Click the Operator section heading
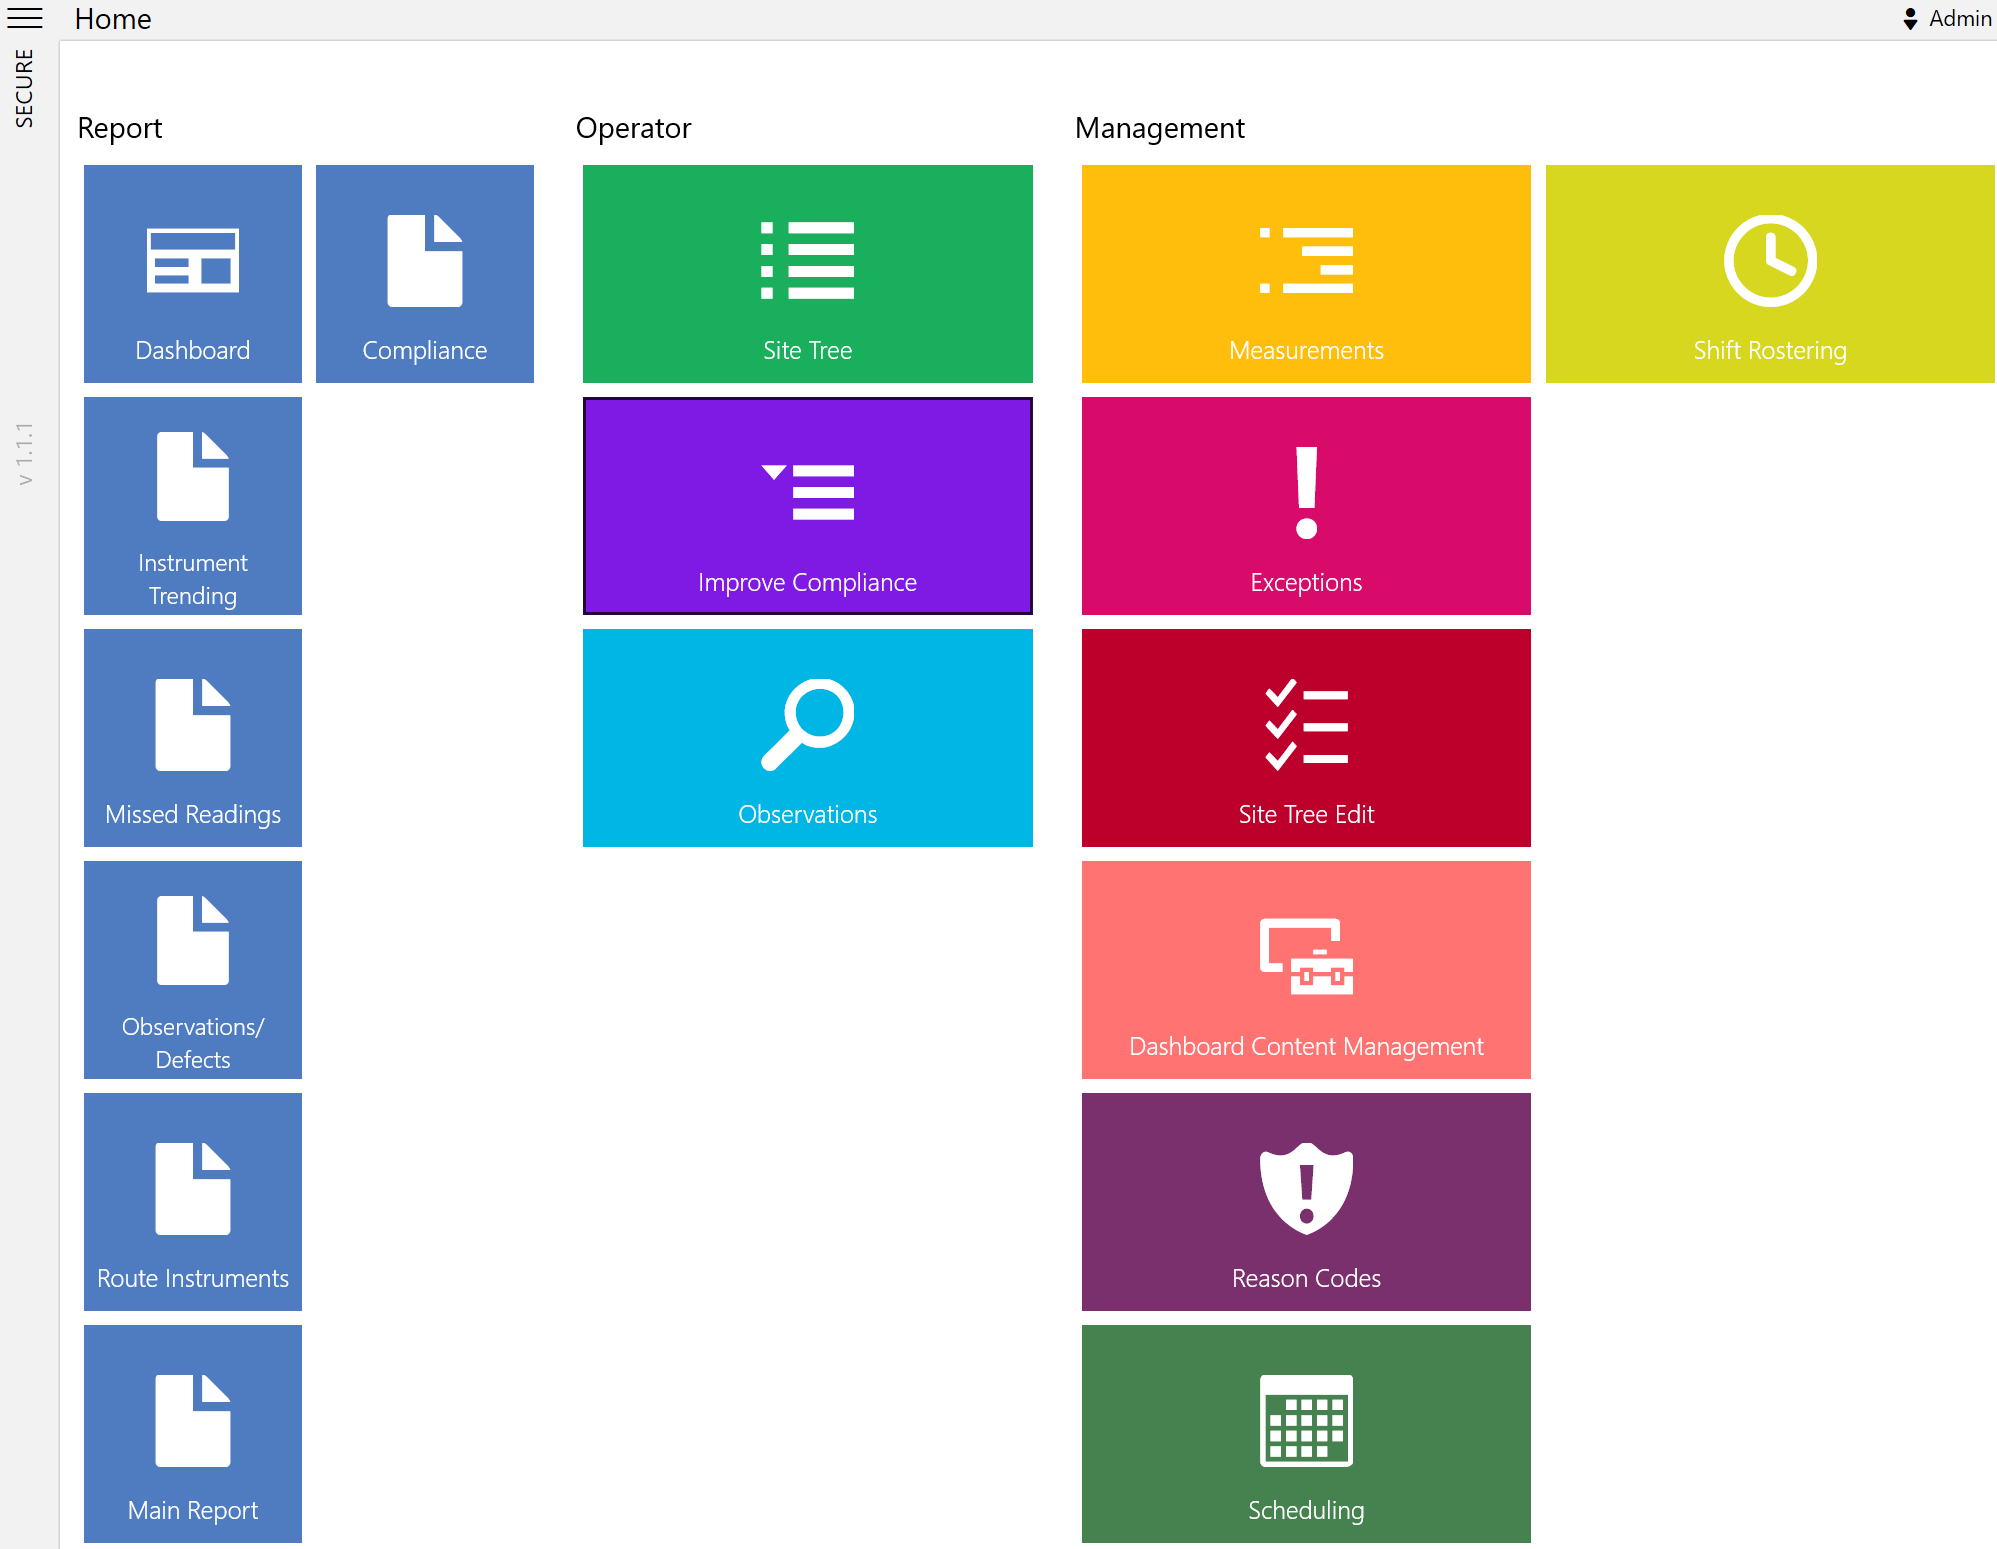Screen dimensions: 1997x1549 tap(634, 128)
